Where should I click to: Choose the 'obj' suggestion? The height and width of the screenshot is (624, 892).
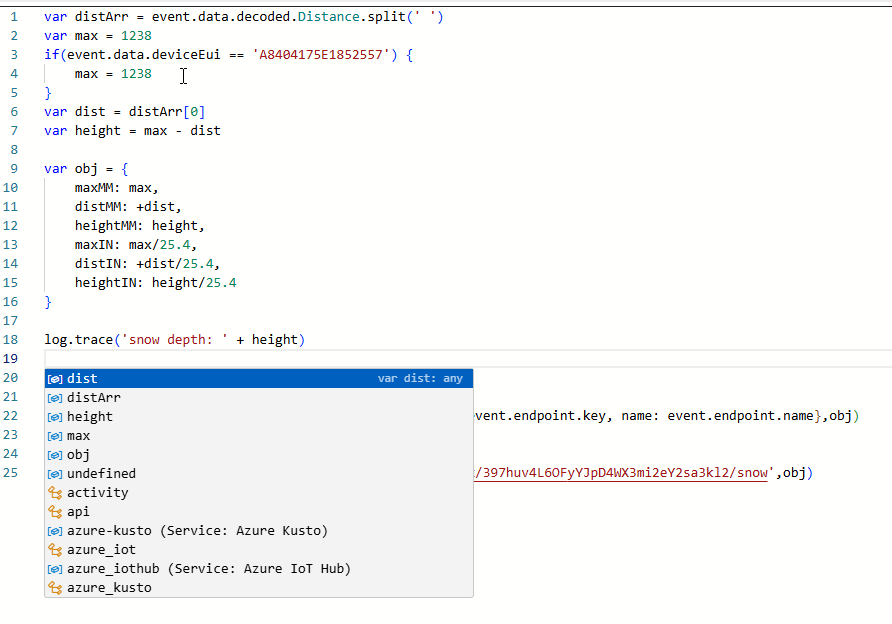pos(259,454)
